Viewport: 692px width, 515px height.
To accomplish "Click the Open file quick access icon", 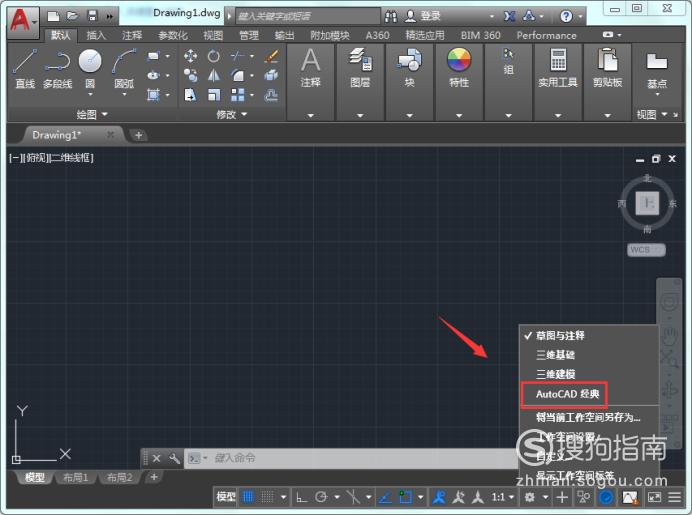I will (72, 16).
